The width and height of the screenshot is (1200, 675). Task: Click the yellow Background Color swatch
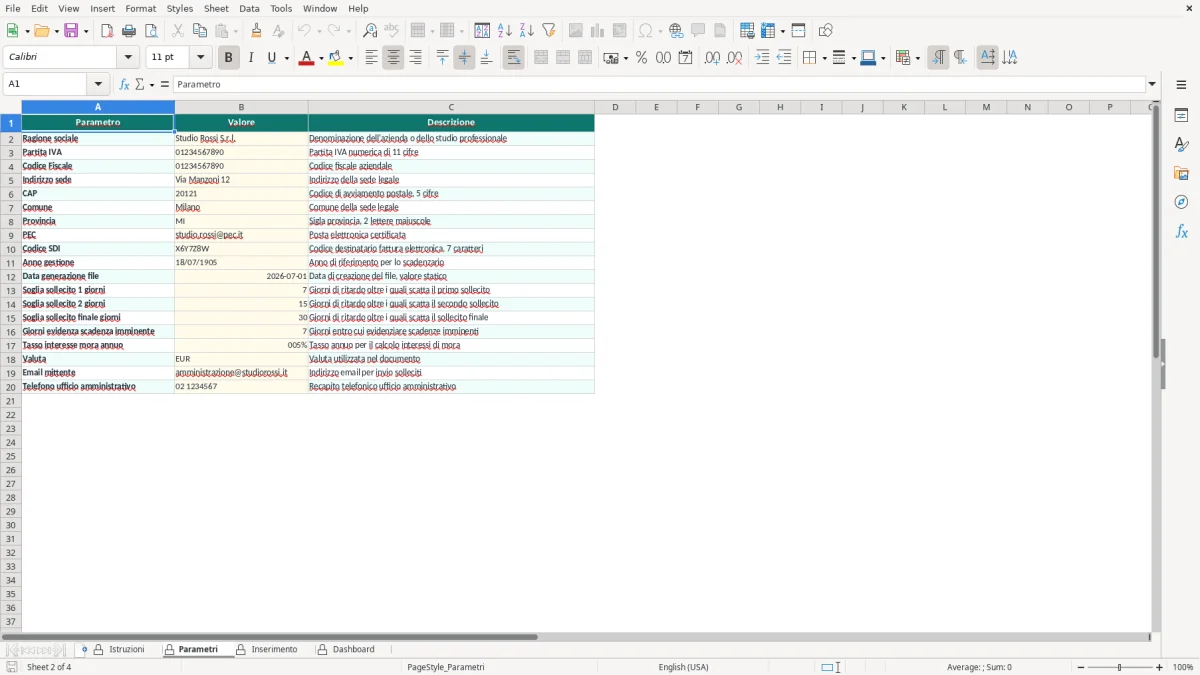(336, 58)
